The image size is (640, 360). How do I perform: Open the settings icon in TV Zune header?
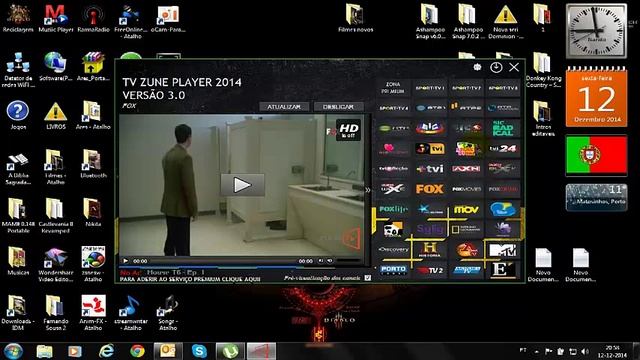(x=477, y=67)
